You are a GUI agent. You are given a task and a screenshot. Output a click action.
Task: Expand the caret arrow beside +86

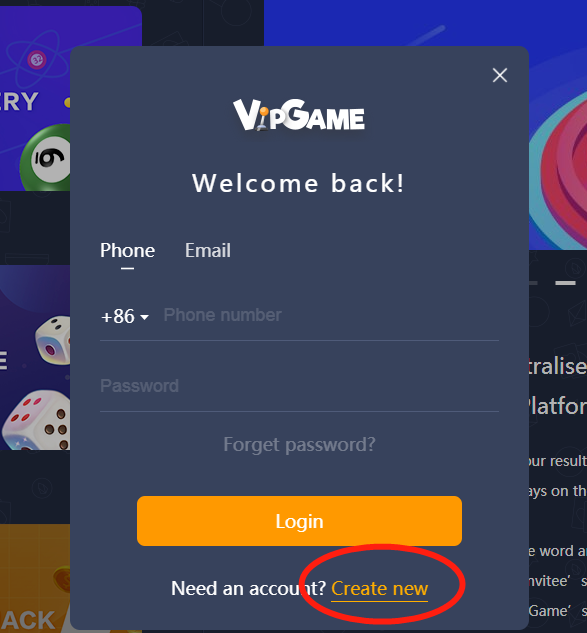tap(145, 317)
